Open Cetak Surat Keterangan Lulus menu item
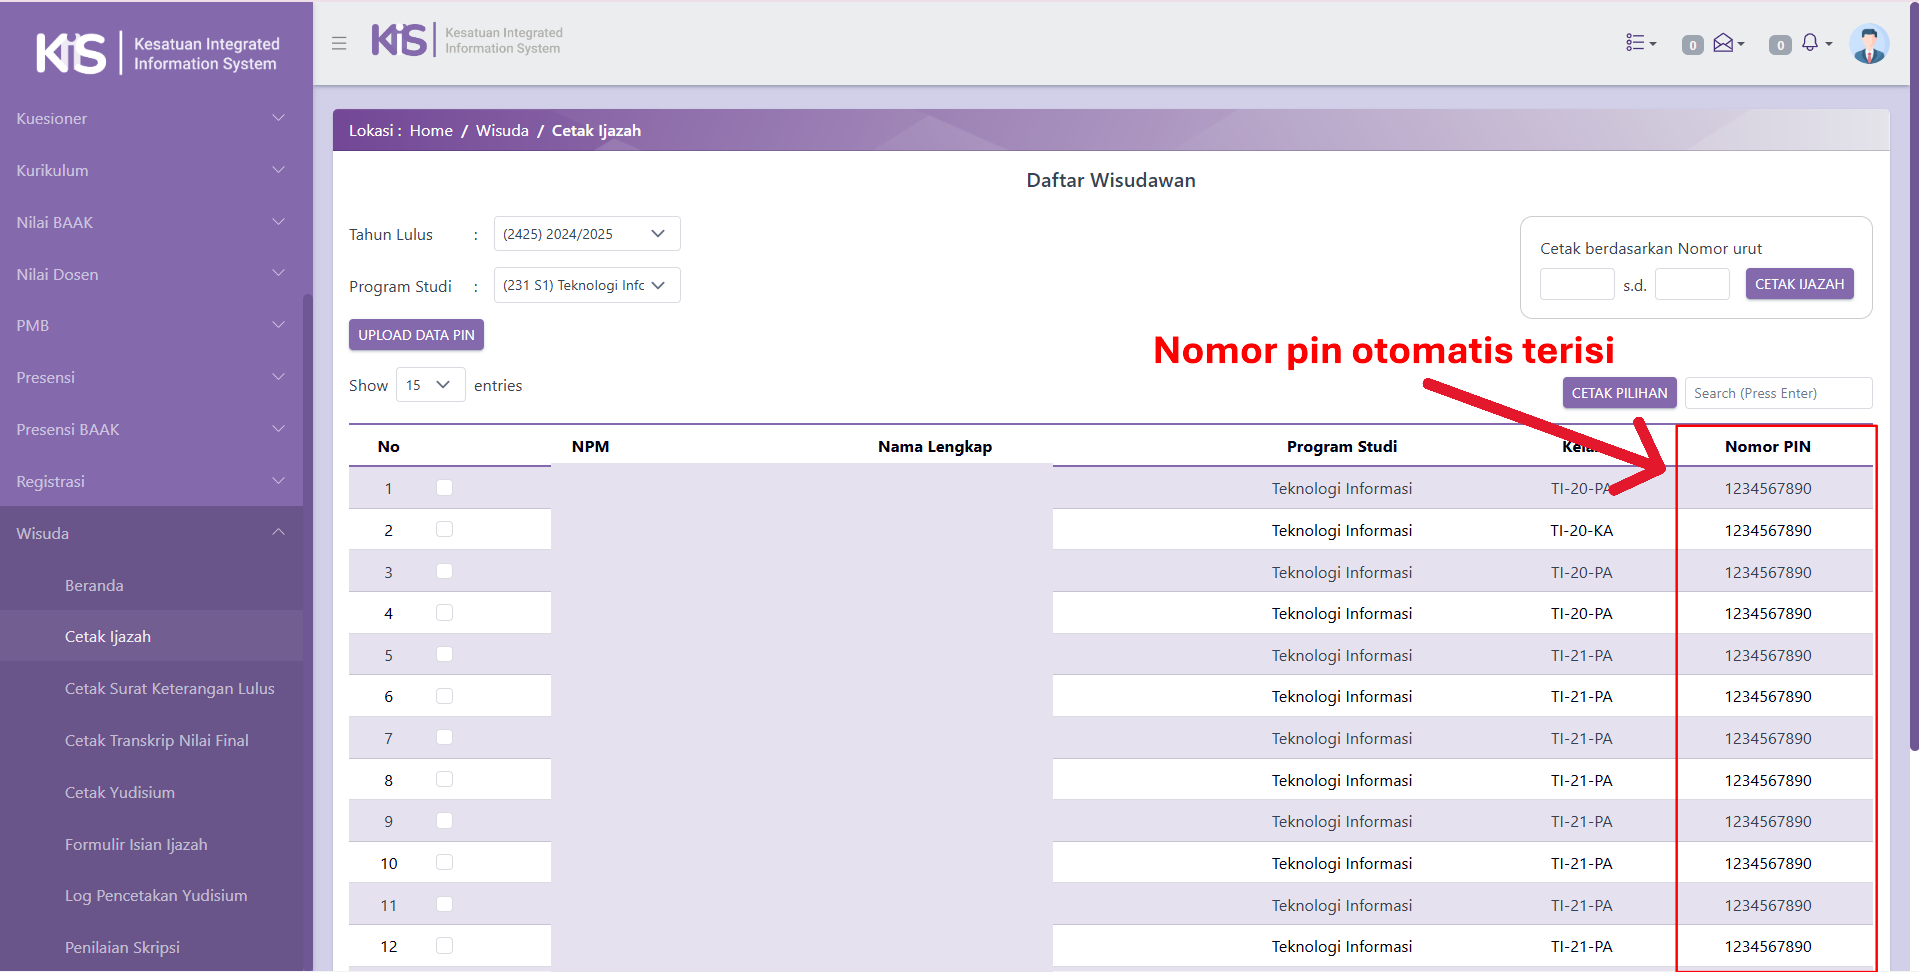This screenshot has width=1919, height=972. (169, 689)
